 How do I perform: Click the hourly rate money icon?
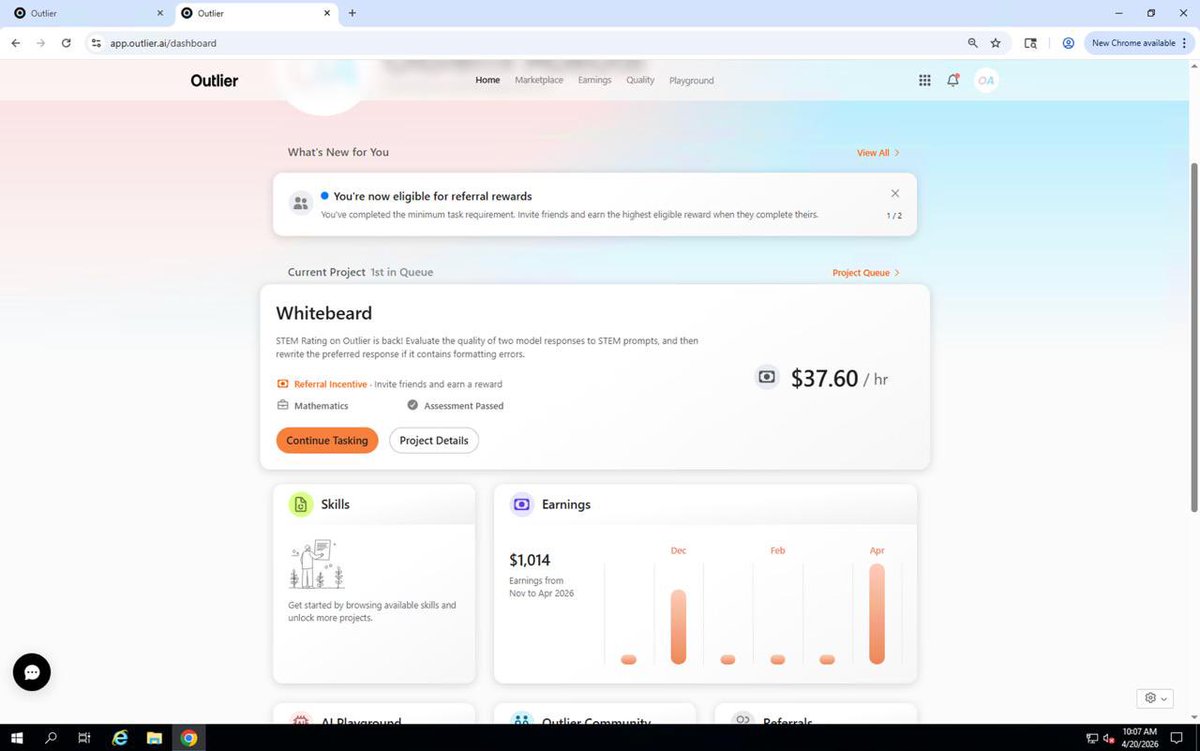pos(767,377)
